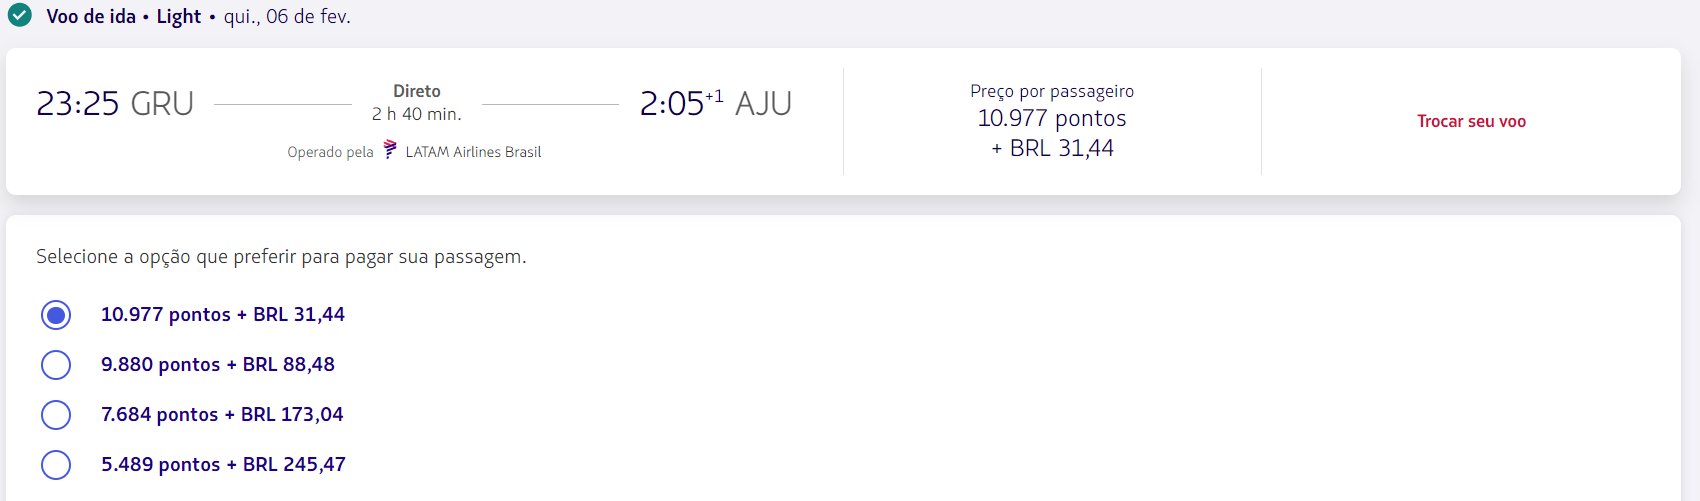Click the Direto 2 h 40 min. flight info
The height and width of the screenshot is (501, 1700).
click(x=417, y=102)
